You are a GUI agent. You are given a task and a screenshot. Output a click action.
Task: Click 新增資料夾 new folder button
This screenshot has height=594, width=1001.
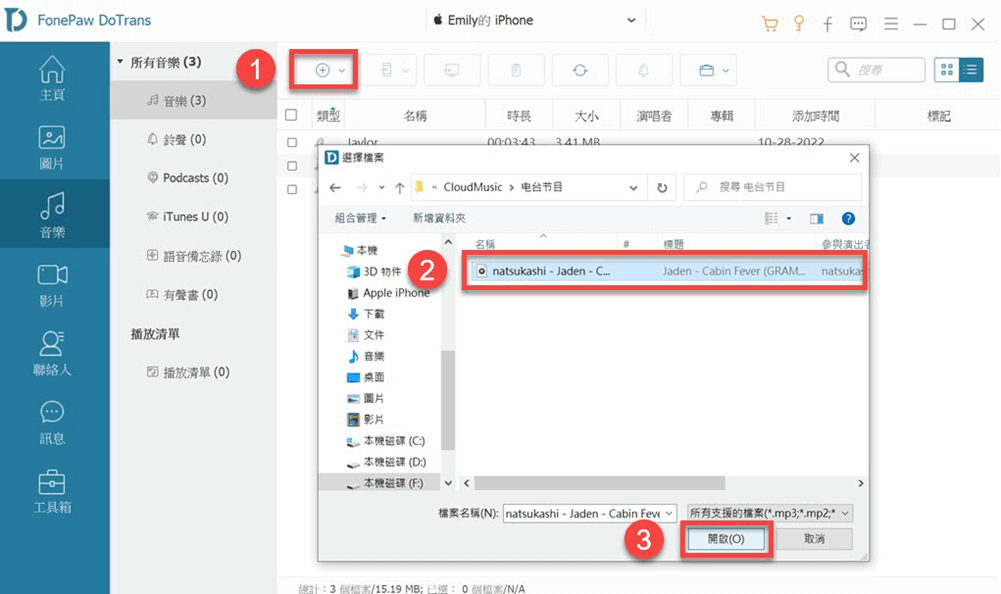pyautogui.click(x=439, y=218)
